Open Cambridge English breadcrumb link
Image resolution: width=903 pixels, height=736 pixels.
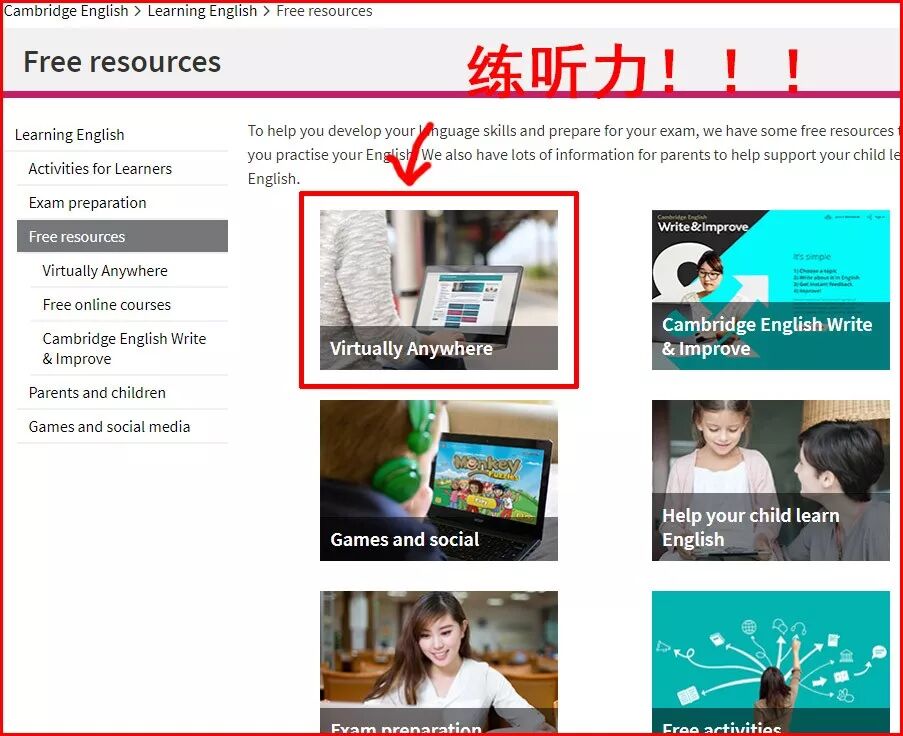[66, 11]
